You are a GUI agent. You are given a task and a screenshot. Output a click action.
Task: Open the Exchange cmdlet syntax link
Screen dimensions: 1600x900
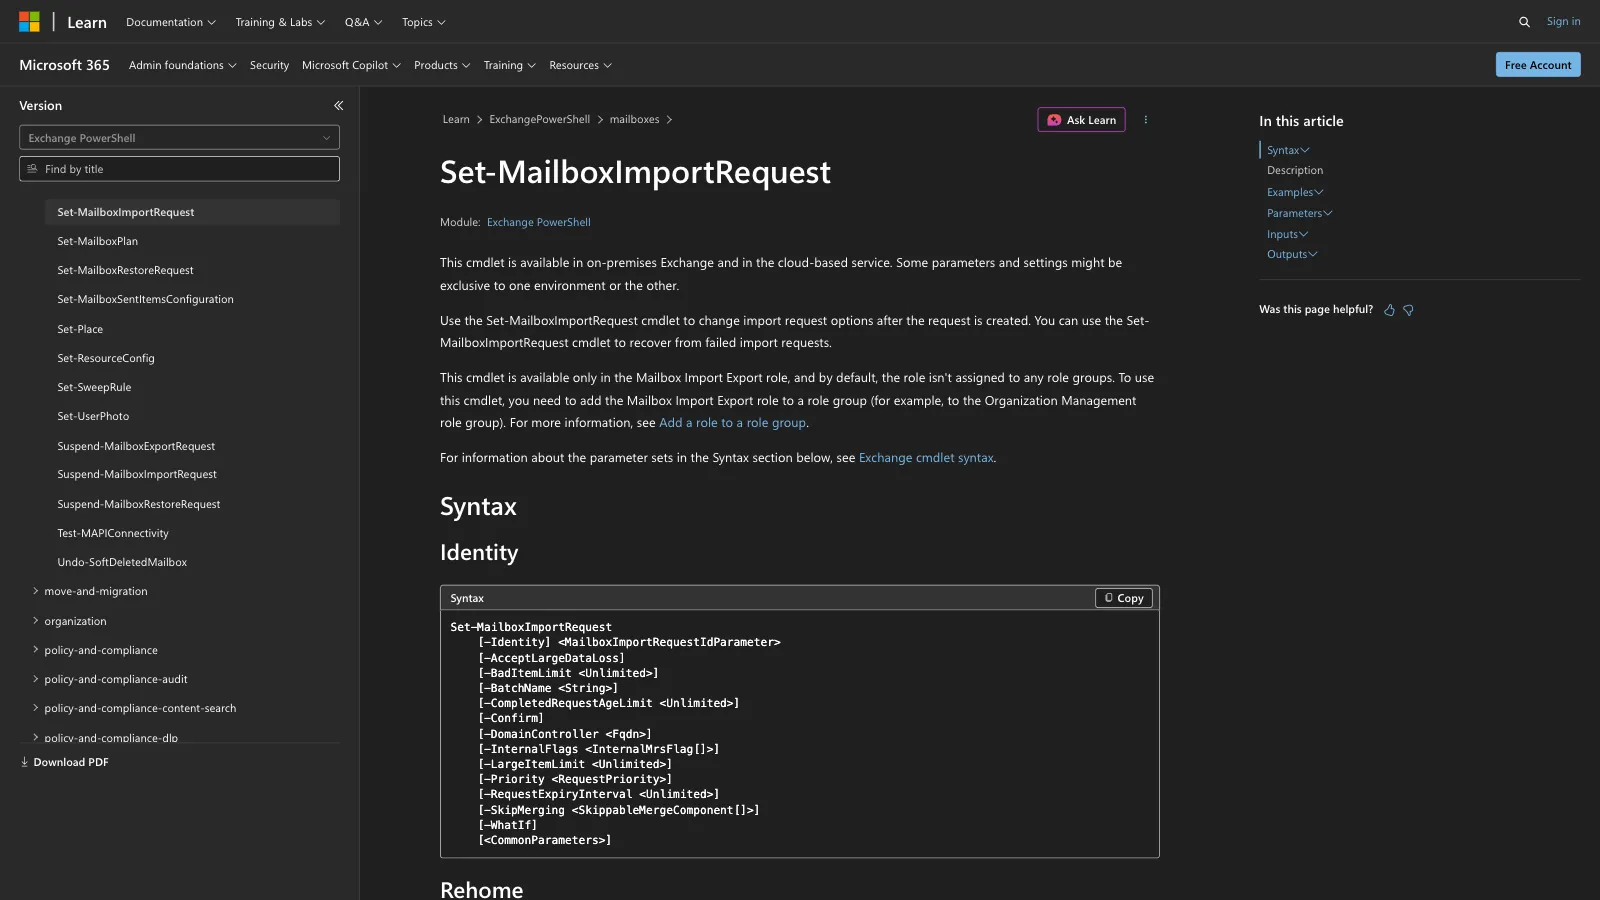pyautogui.click(x=926, y=458)
